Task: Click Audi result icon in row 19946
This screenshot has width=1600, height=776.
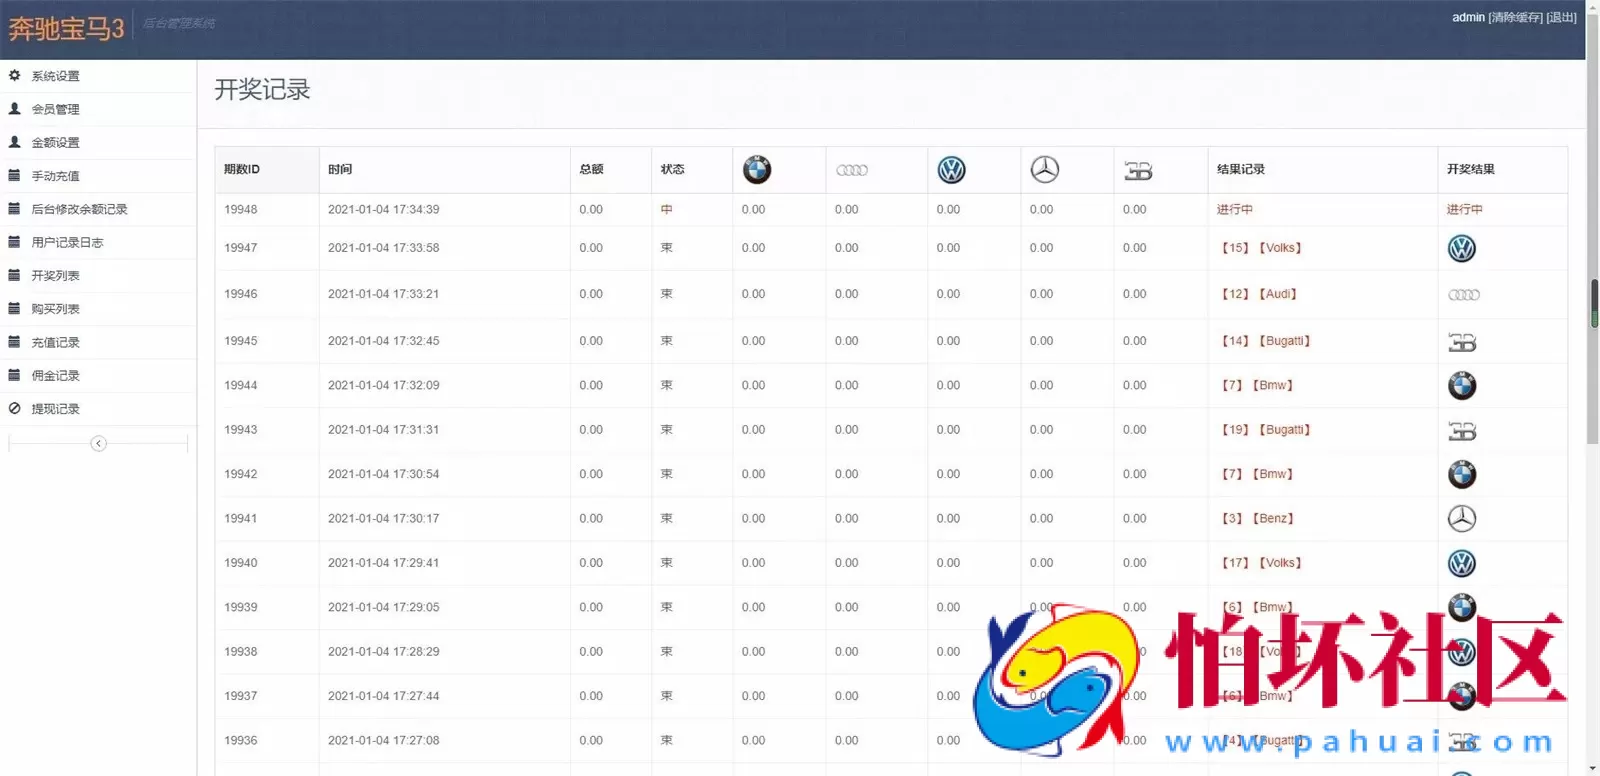Action: coord(1463,295)
